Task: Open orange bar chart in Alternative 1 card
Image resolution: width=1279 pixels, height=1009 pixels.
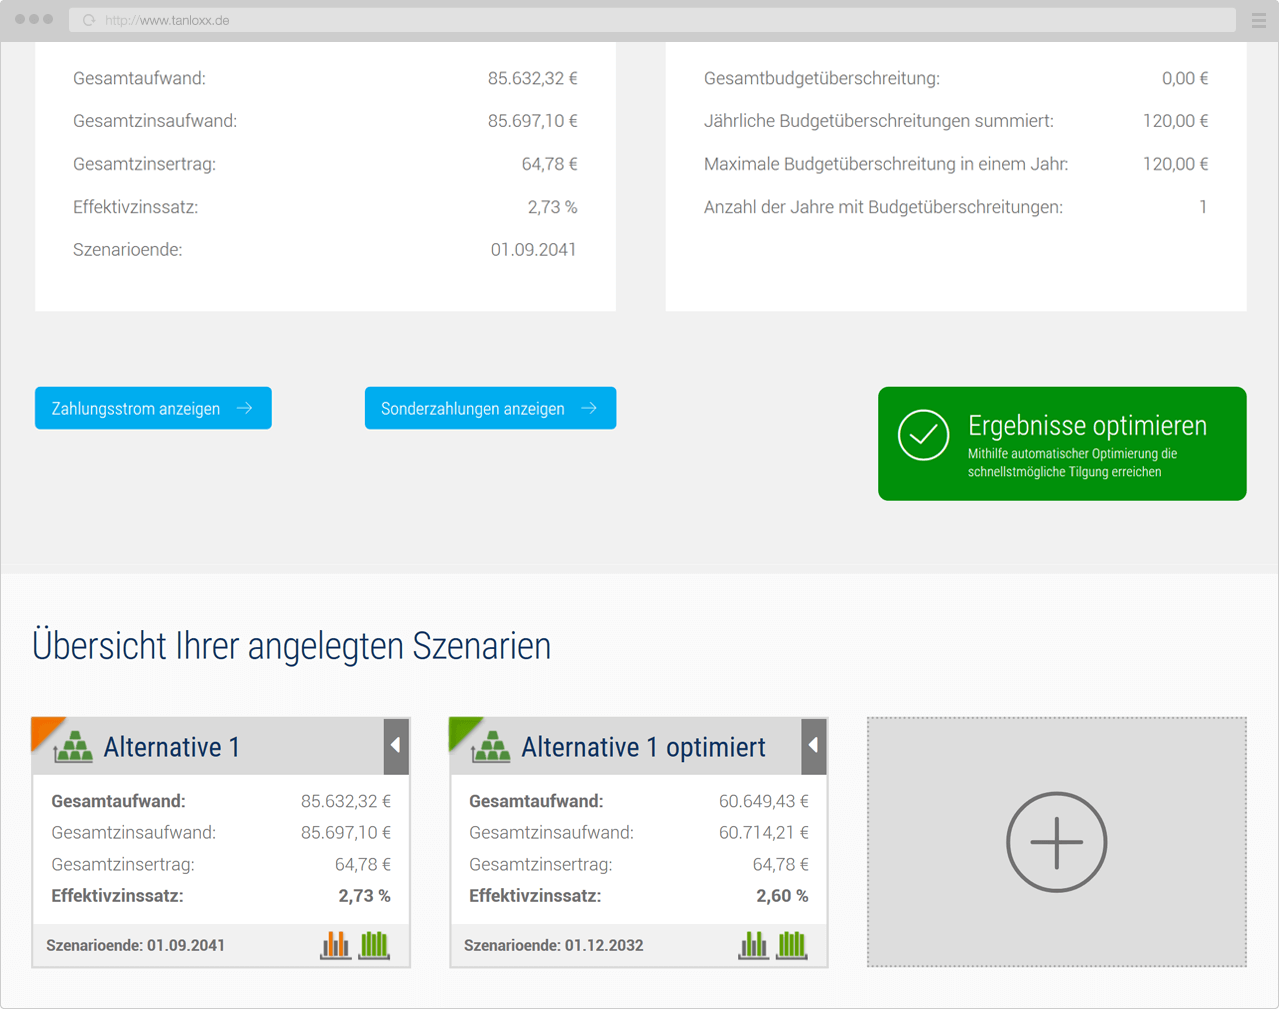Action: (x=335, y=944)
